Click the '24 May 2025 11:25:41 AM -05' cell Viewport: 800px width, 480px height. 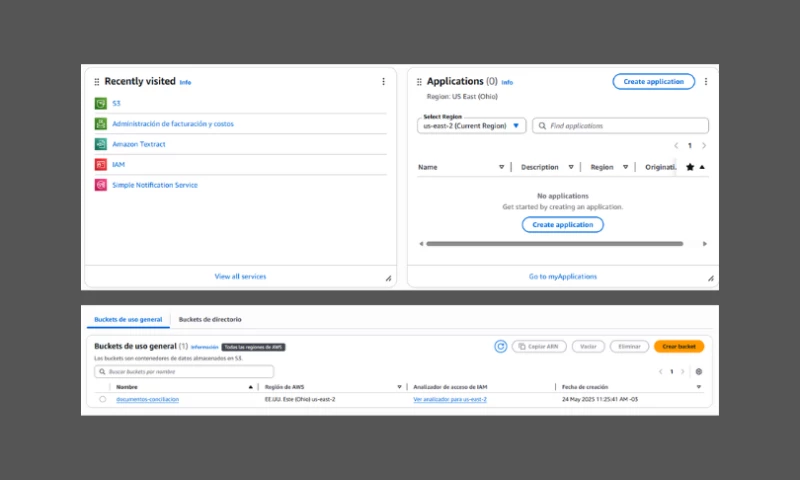point(600,399)
